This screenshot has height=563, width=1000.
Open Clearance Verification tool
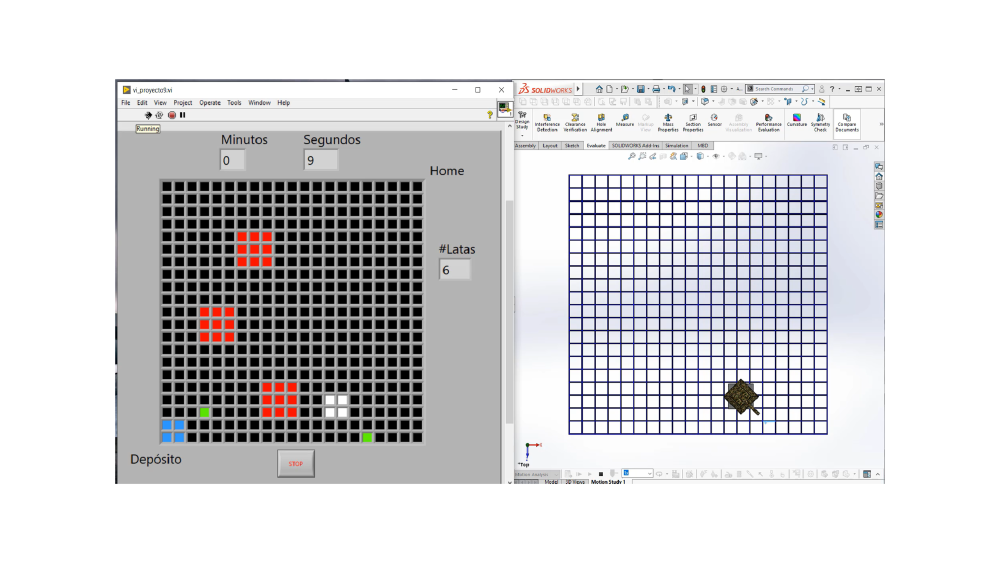pyautogui.click(x=575, y=122)
